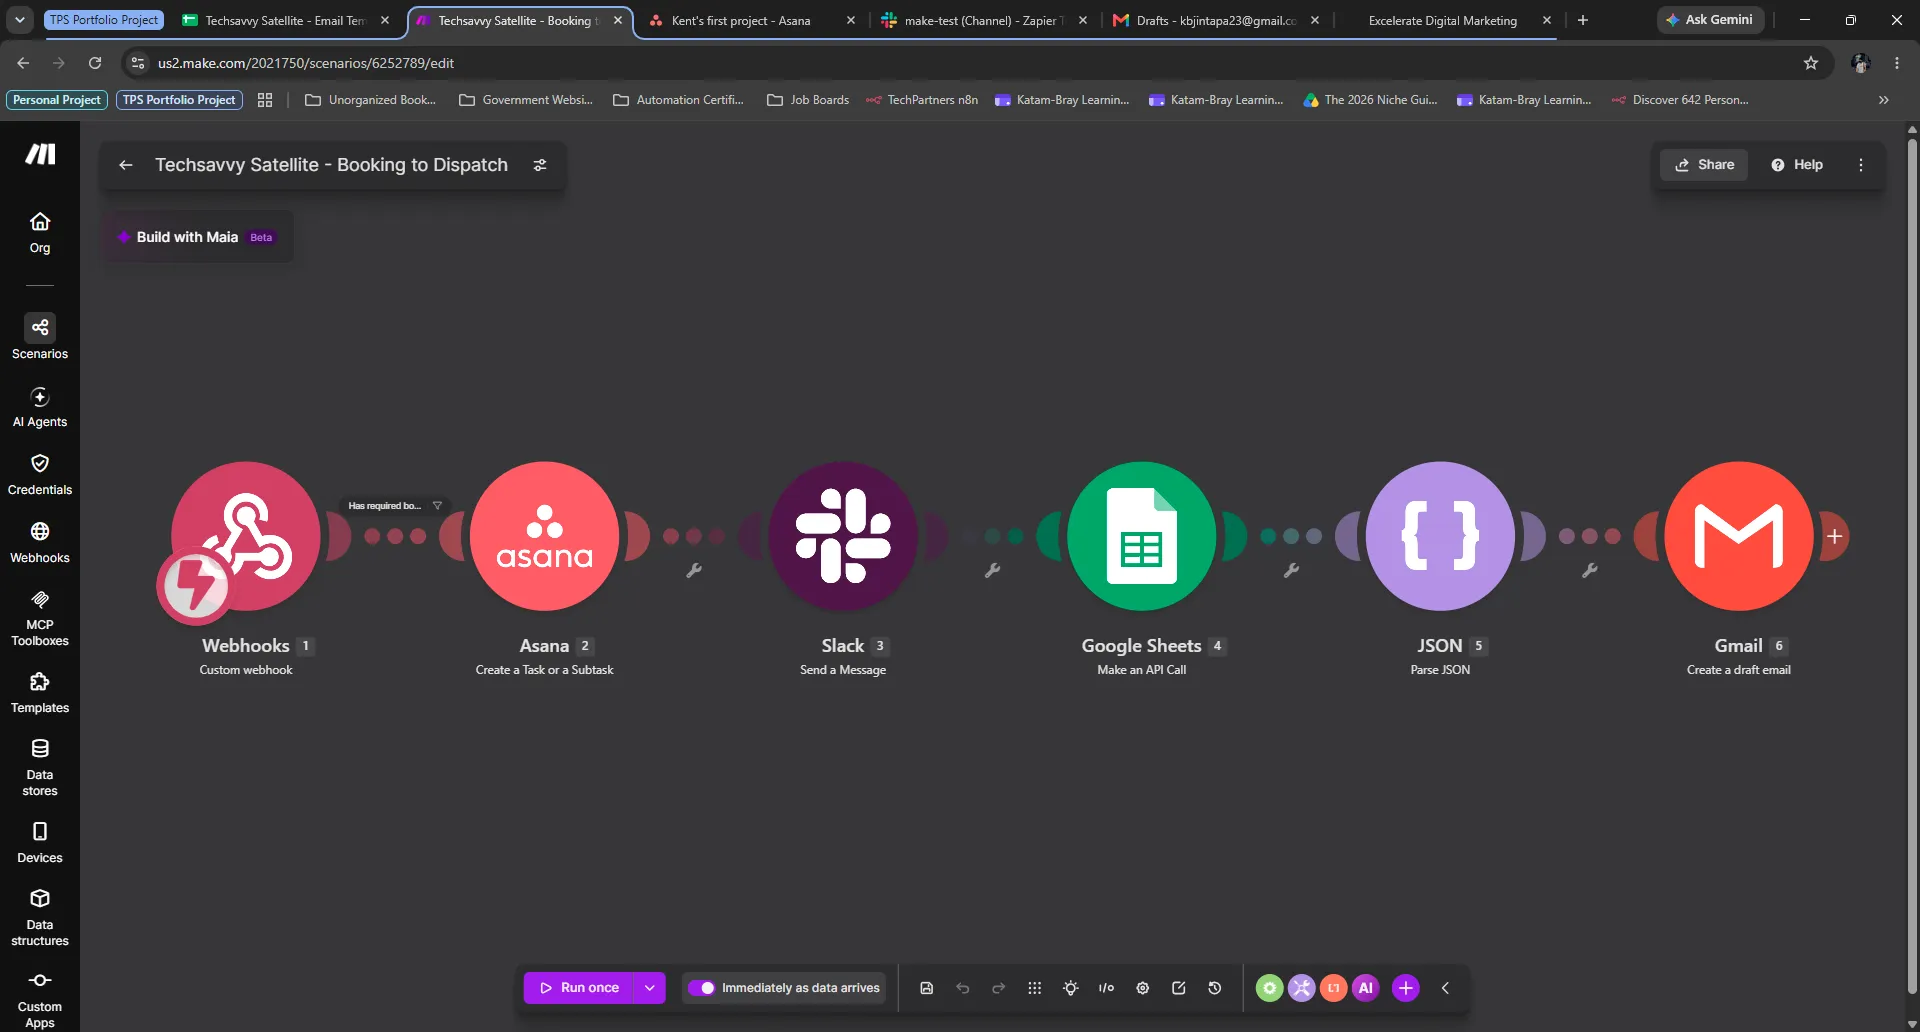Screen dimensions: 1920x1032
Task: Click the Explain flow lightbulb icon
Action: pyautogui.click(x=1071, y=988)
